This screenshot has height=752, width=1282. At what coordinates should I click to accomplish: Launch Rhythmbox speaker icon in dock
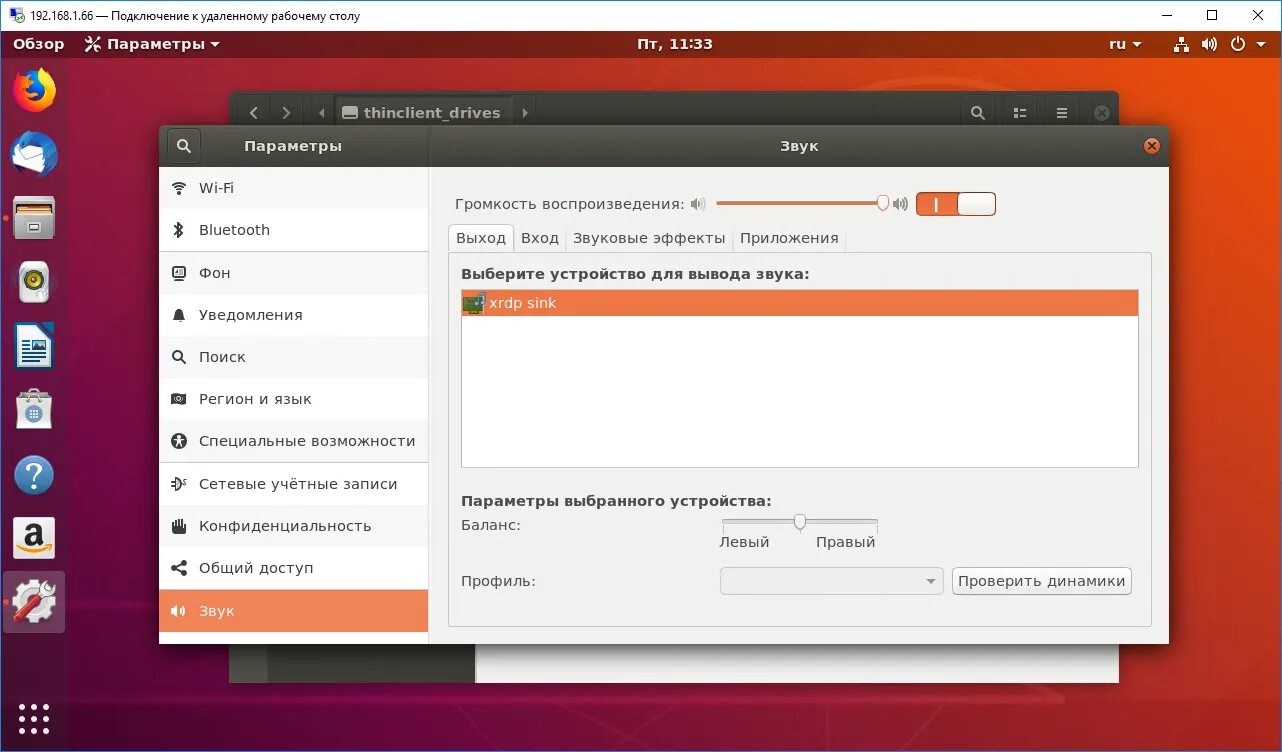(x=34, y=282)
